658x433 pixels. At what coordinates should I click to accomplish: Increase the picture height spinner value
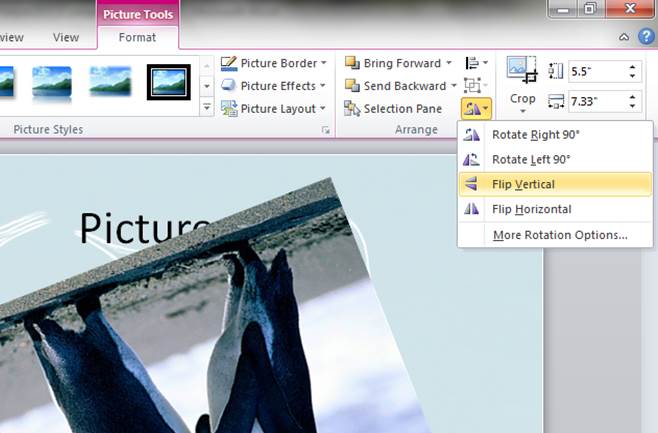point(632,66)
